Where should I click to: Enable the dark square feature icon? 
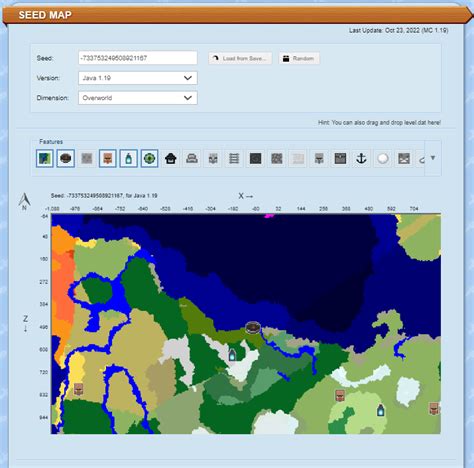(x=255, y=158)
